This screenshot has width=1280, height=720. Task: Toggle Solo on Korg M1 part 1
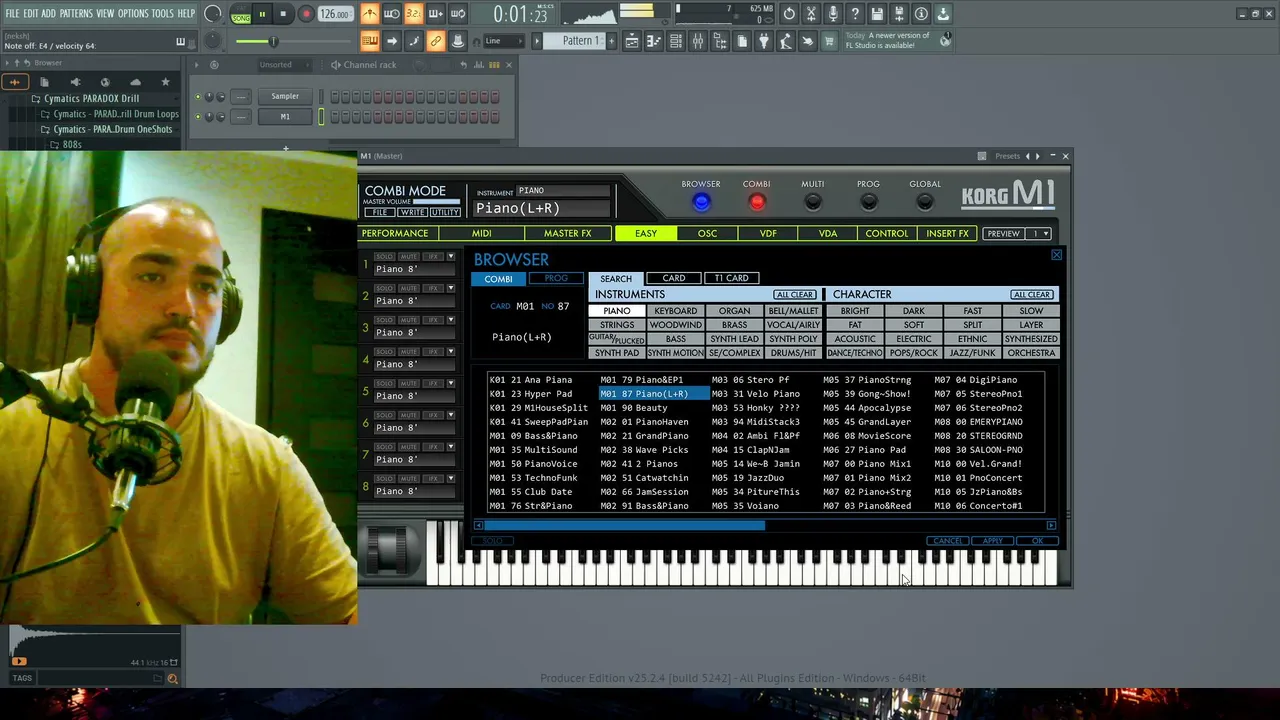click(384, 257)
